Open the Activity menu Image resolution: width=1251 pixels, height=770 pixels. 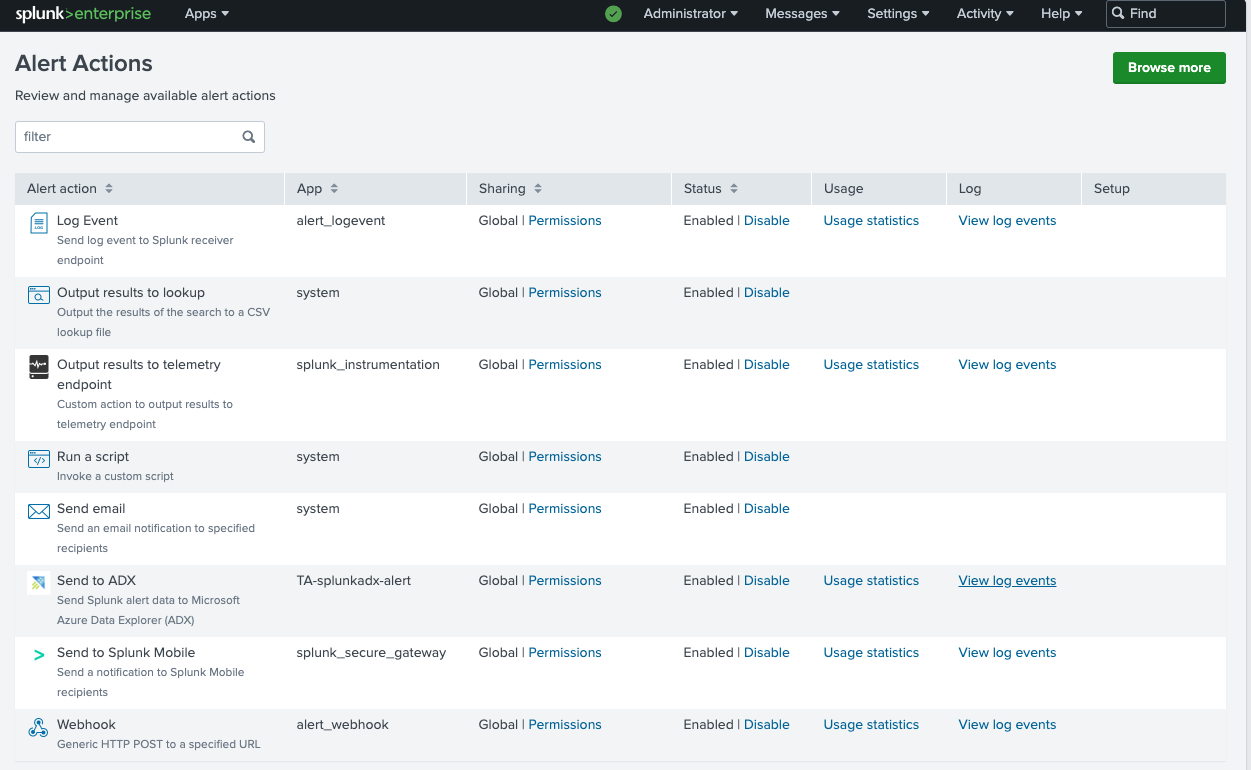point(985,14)
